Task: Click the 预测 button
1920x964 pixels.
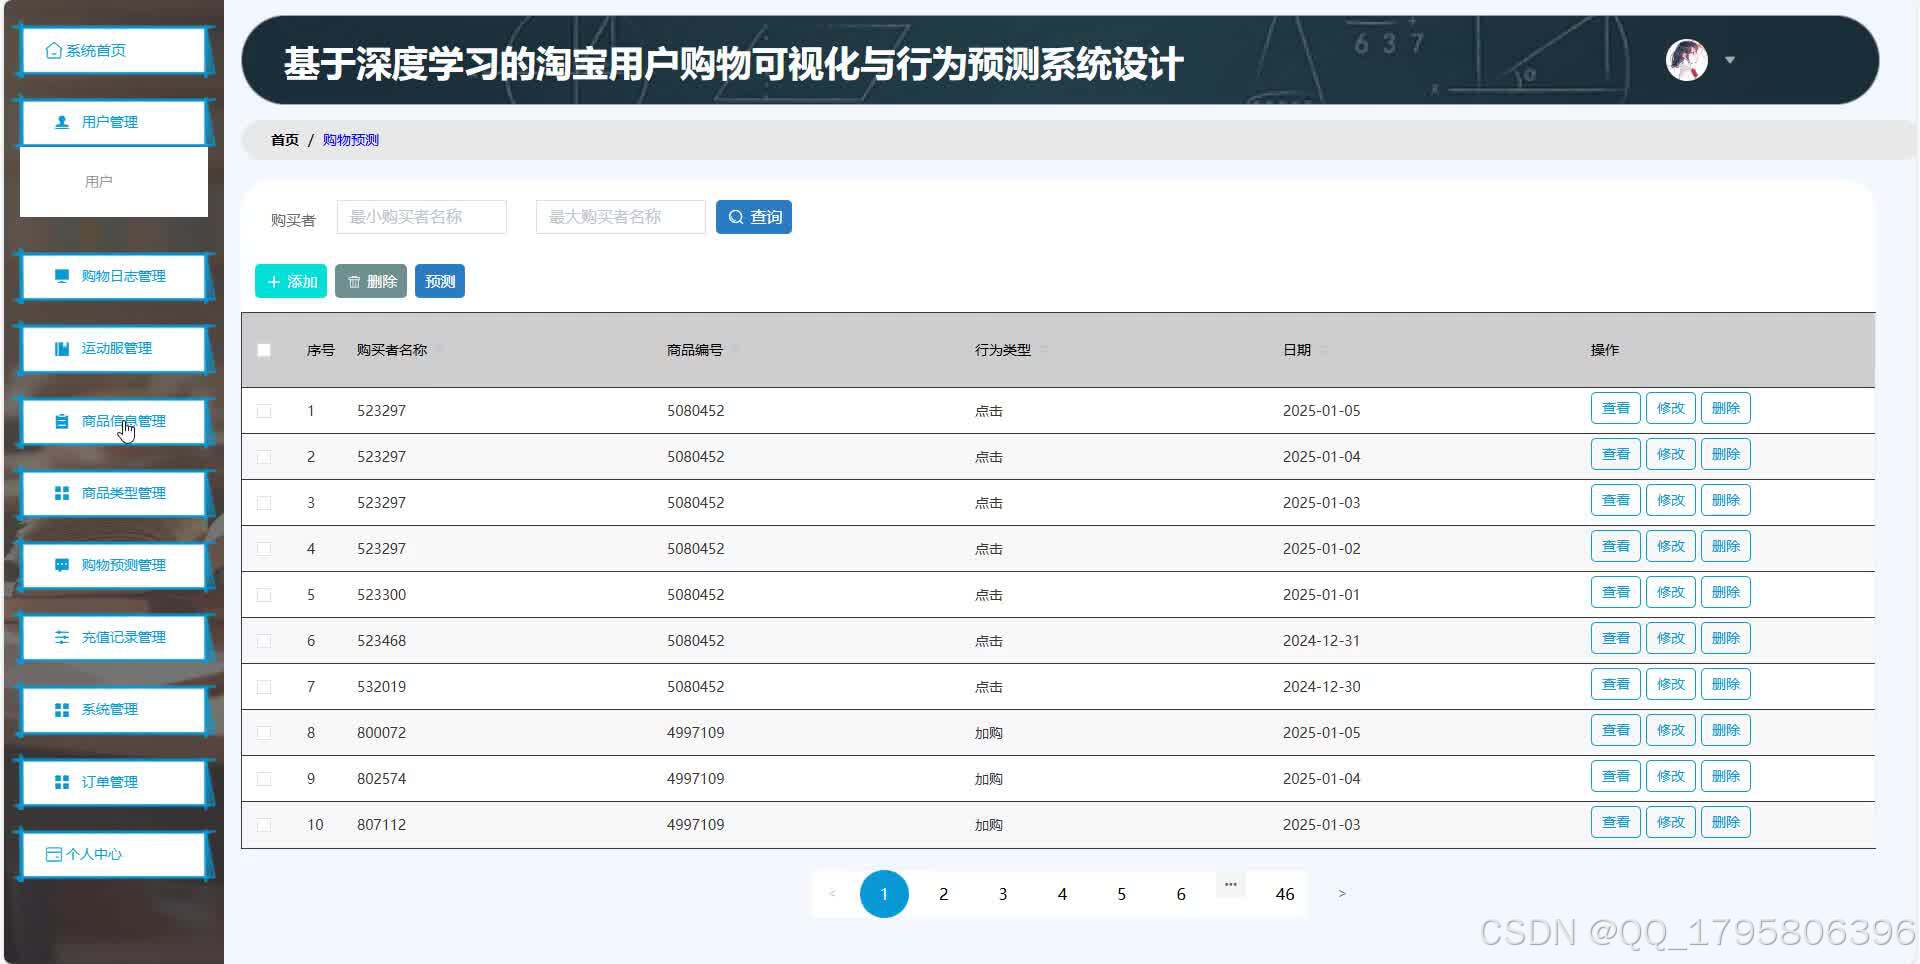Action: tap(440, 282)
